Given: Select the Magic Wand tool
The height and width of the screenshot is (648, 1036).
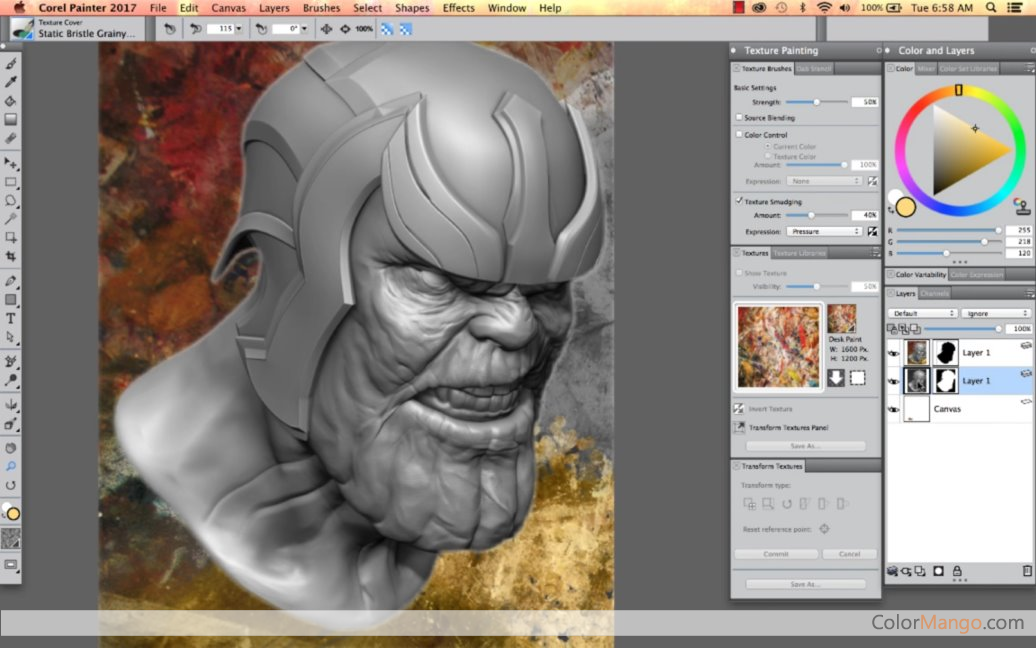Looking at the screenshot, I should coord(11,219).
